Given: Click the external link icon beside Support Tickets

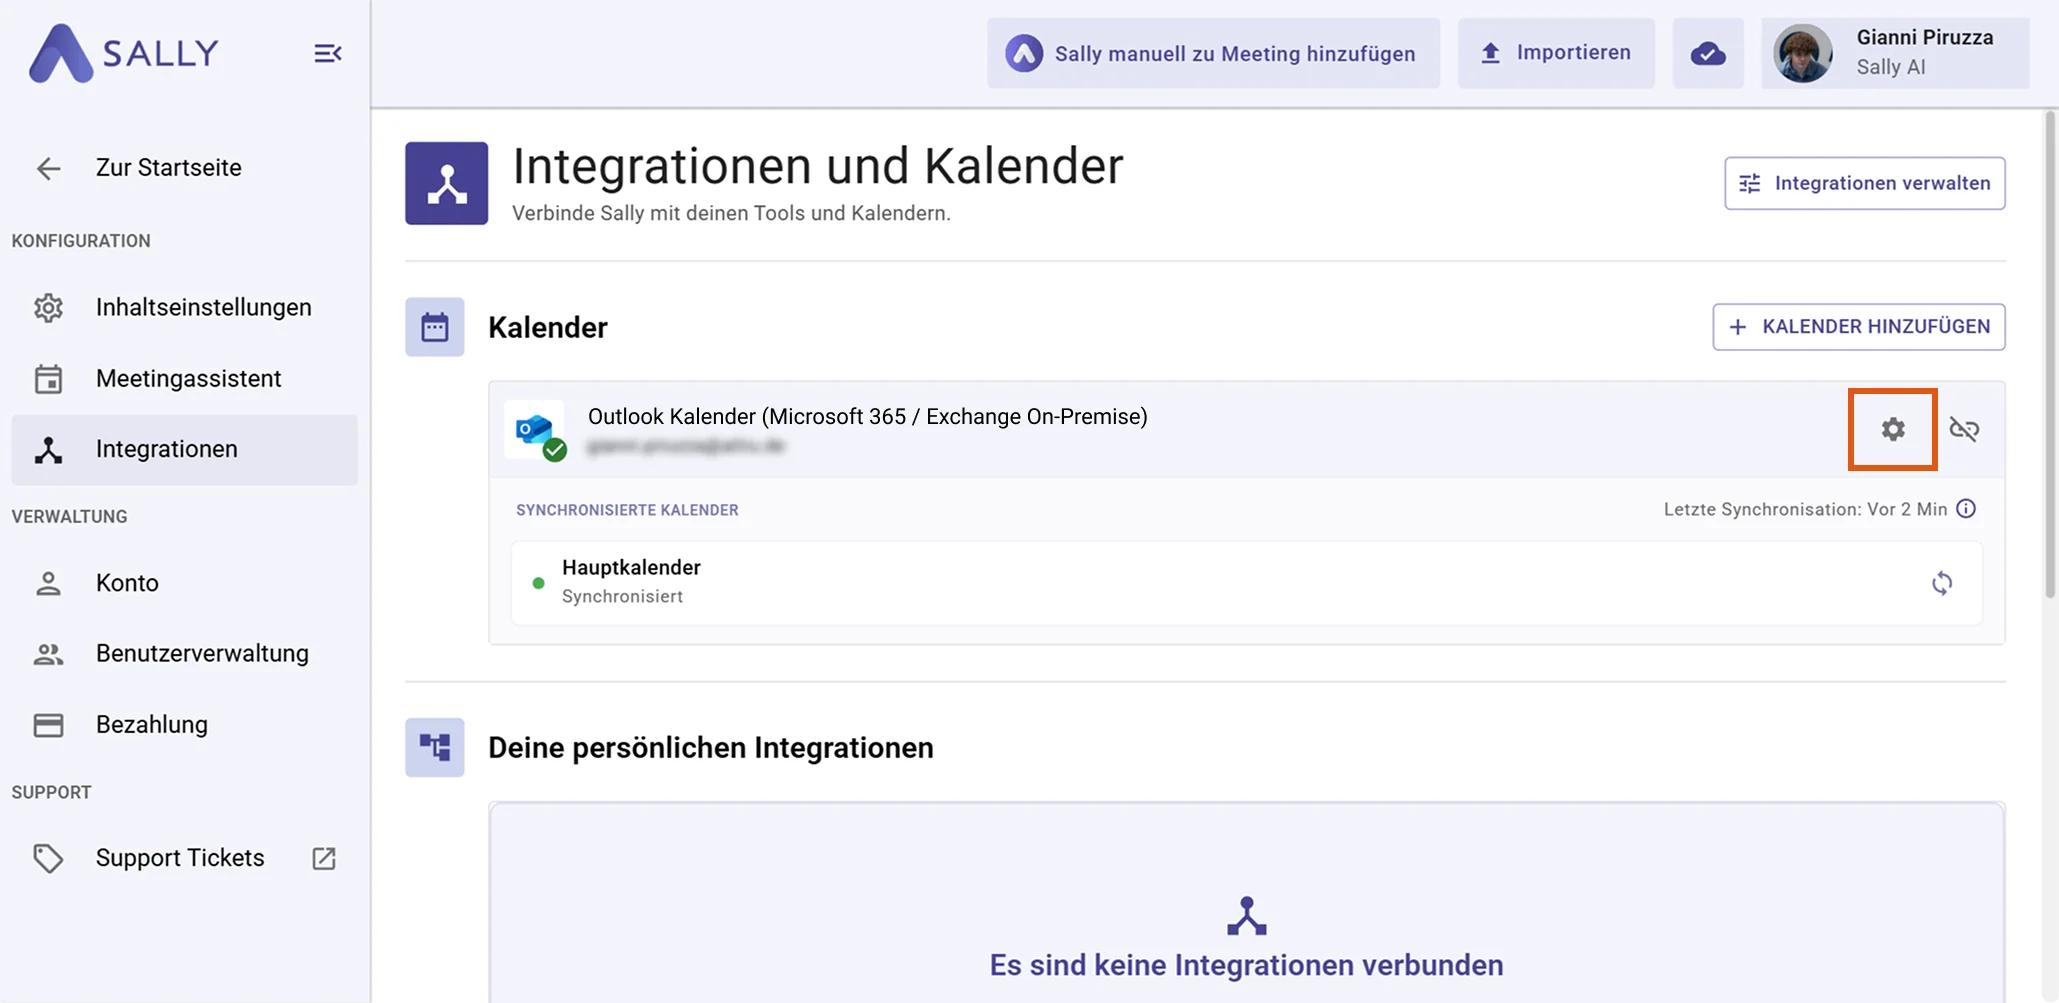Looking at the screenshot, I should (324, 858).
